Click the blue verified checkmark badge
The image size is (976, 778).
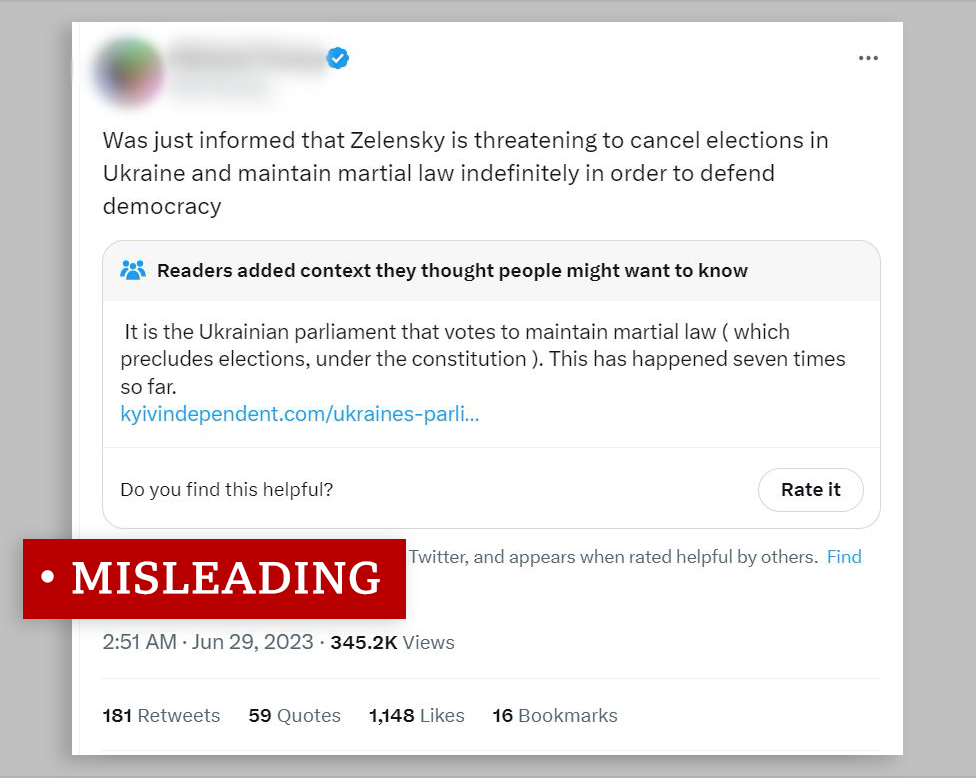337,58
